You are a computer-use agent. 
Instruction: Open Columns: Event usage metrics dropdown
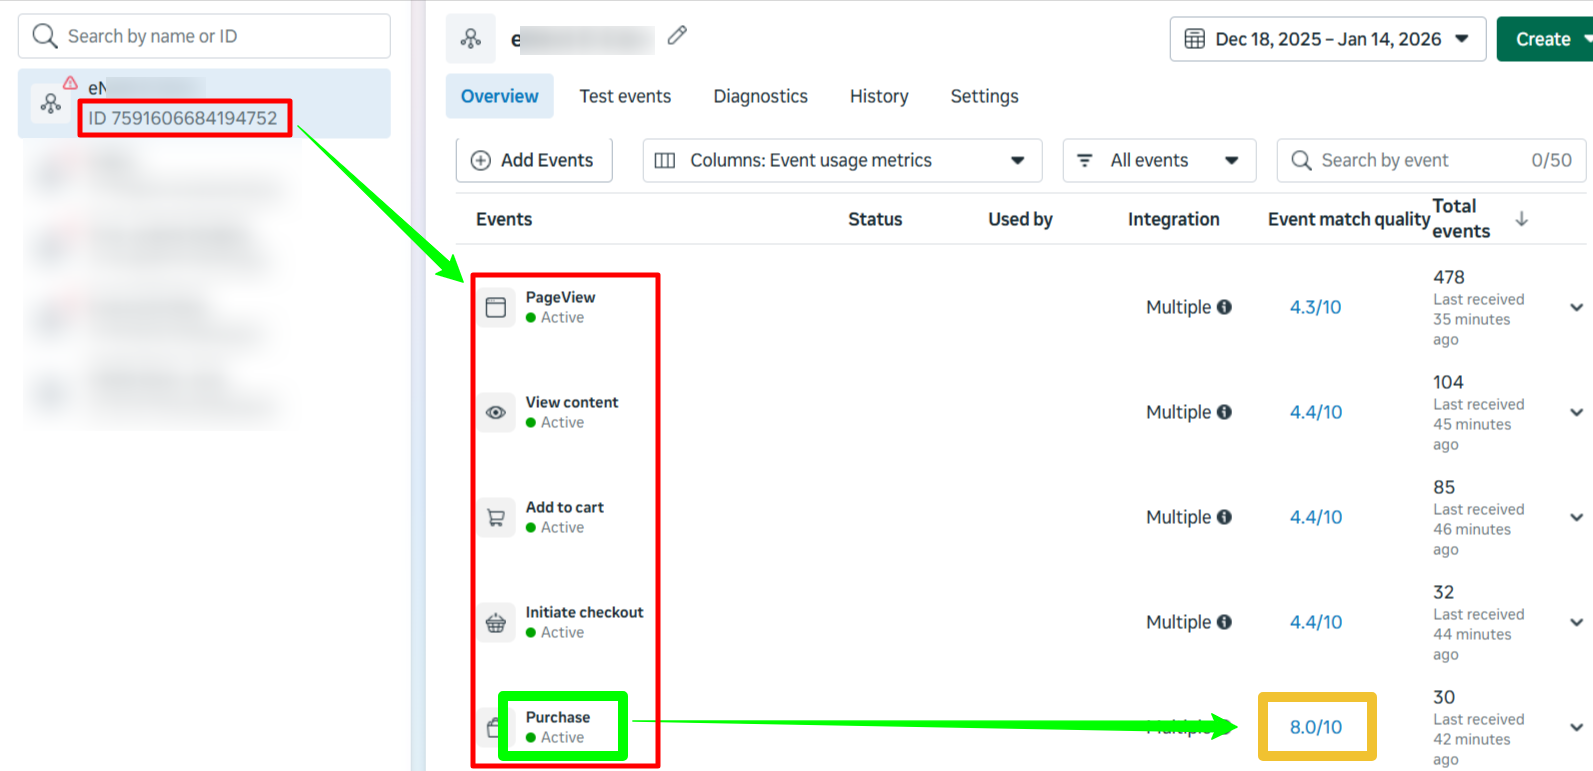coord(842,160)
